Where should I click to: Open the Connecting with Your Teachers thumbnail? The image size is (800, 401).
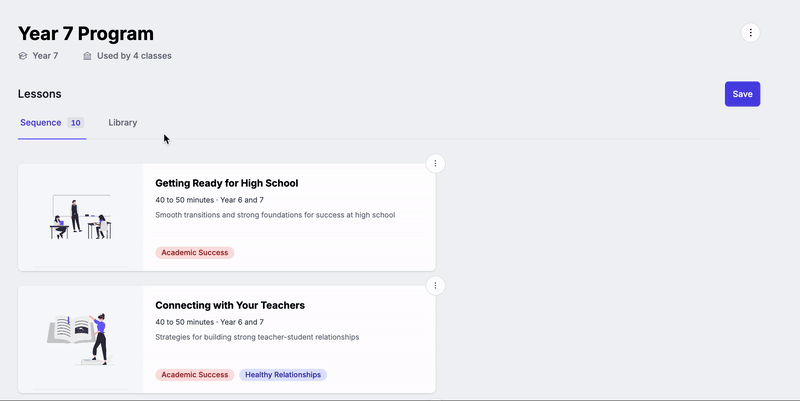pyautogui.click(x=81, y=339)
